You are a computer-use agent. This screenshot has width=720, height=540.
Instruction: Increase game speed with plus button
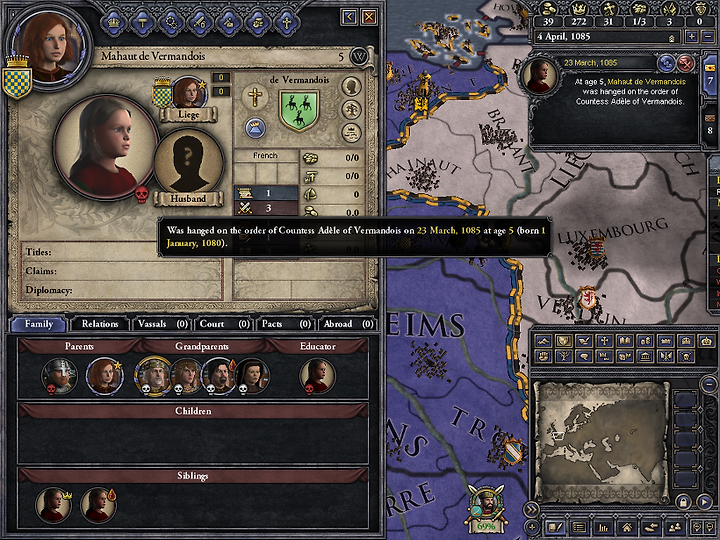tap(692, 37)
